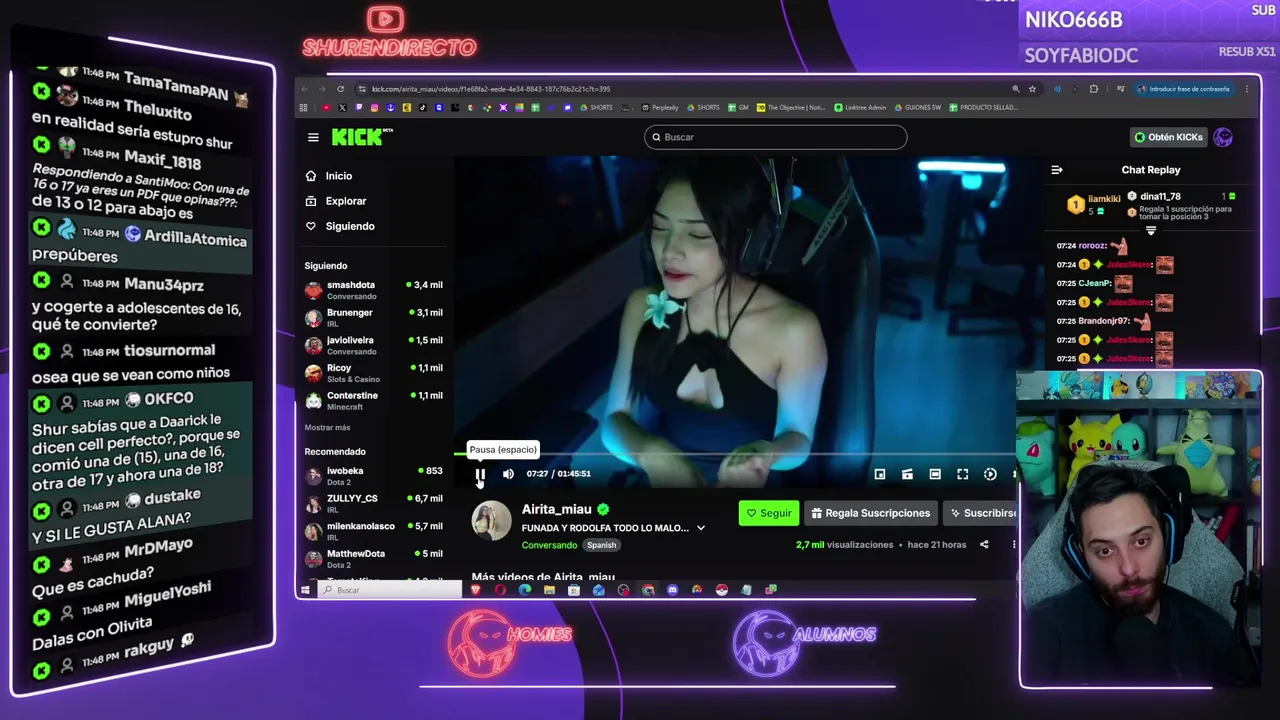Bookmark this page with the star icon
This screenshot has height=720, width=1280.
1032,89
